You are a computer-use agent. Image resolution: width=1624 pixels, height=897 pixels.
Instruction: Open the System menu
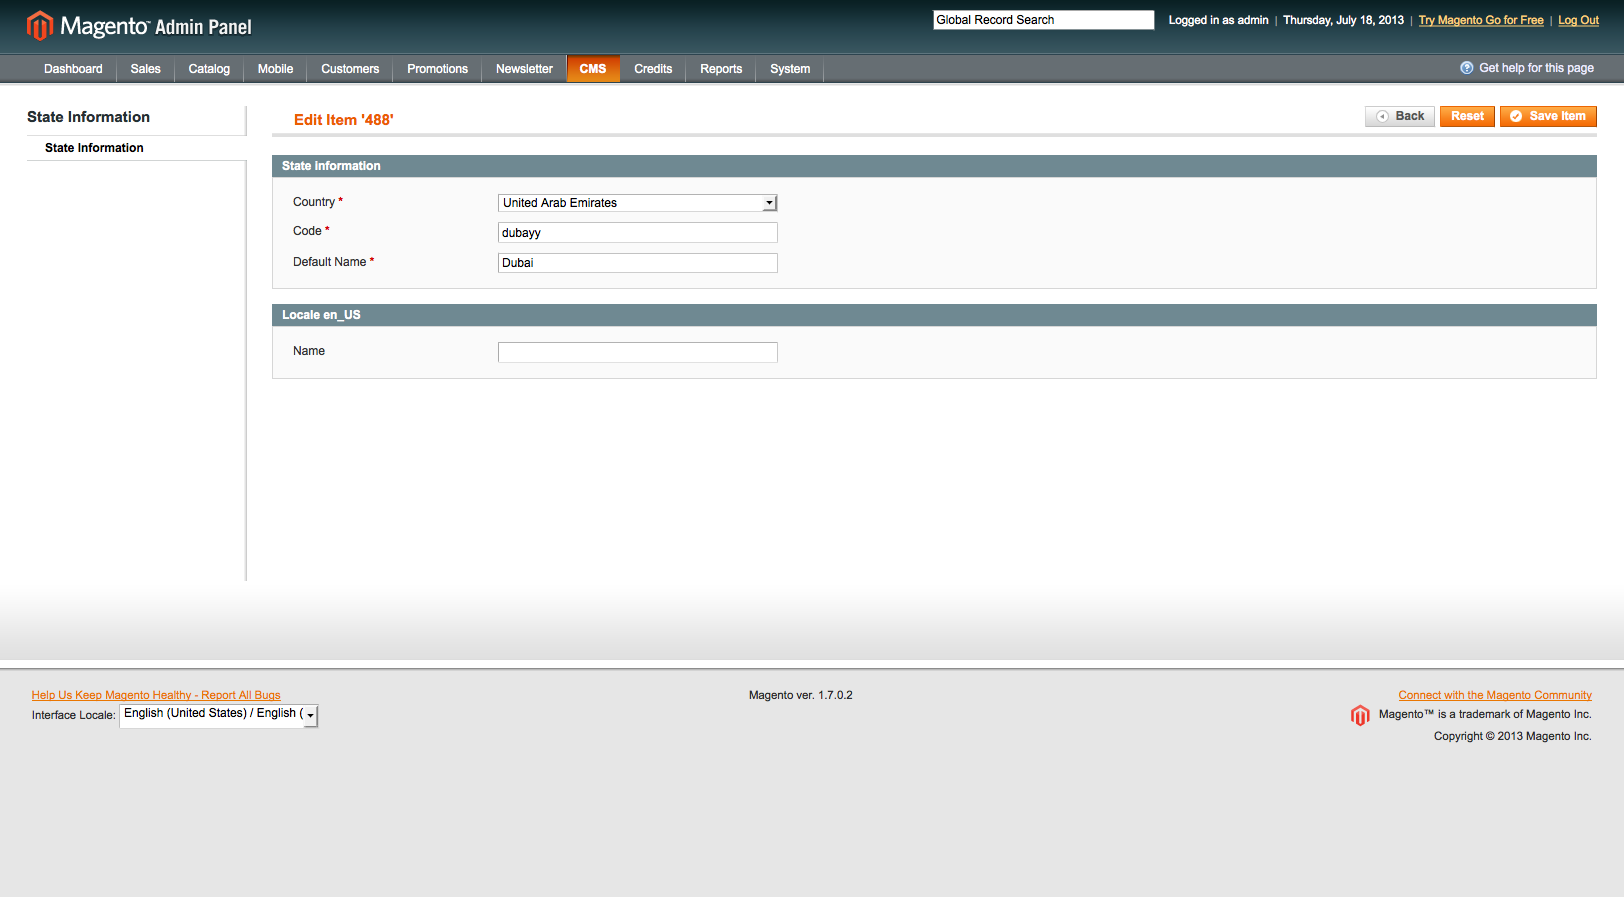click(790, 69)
